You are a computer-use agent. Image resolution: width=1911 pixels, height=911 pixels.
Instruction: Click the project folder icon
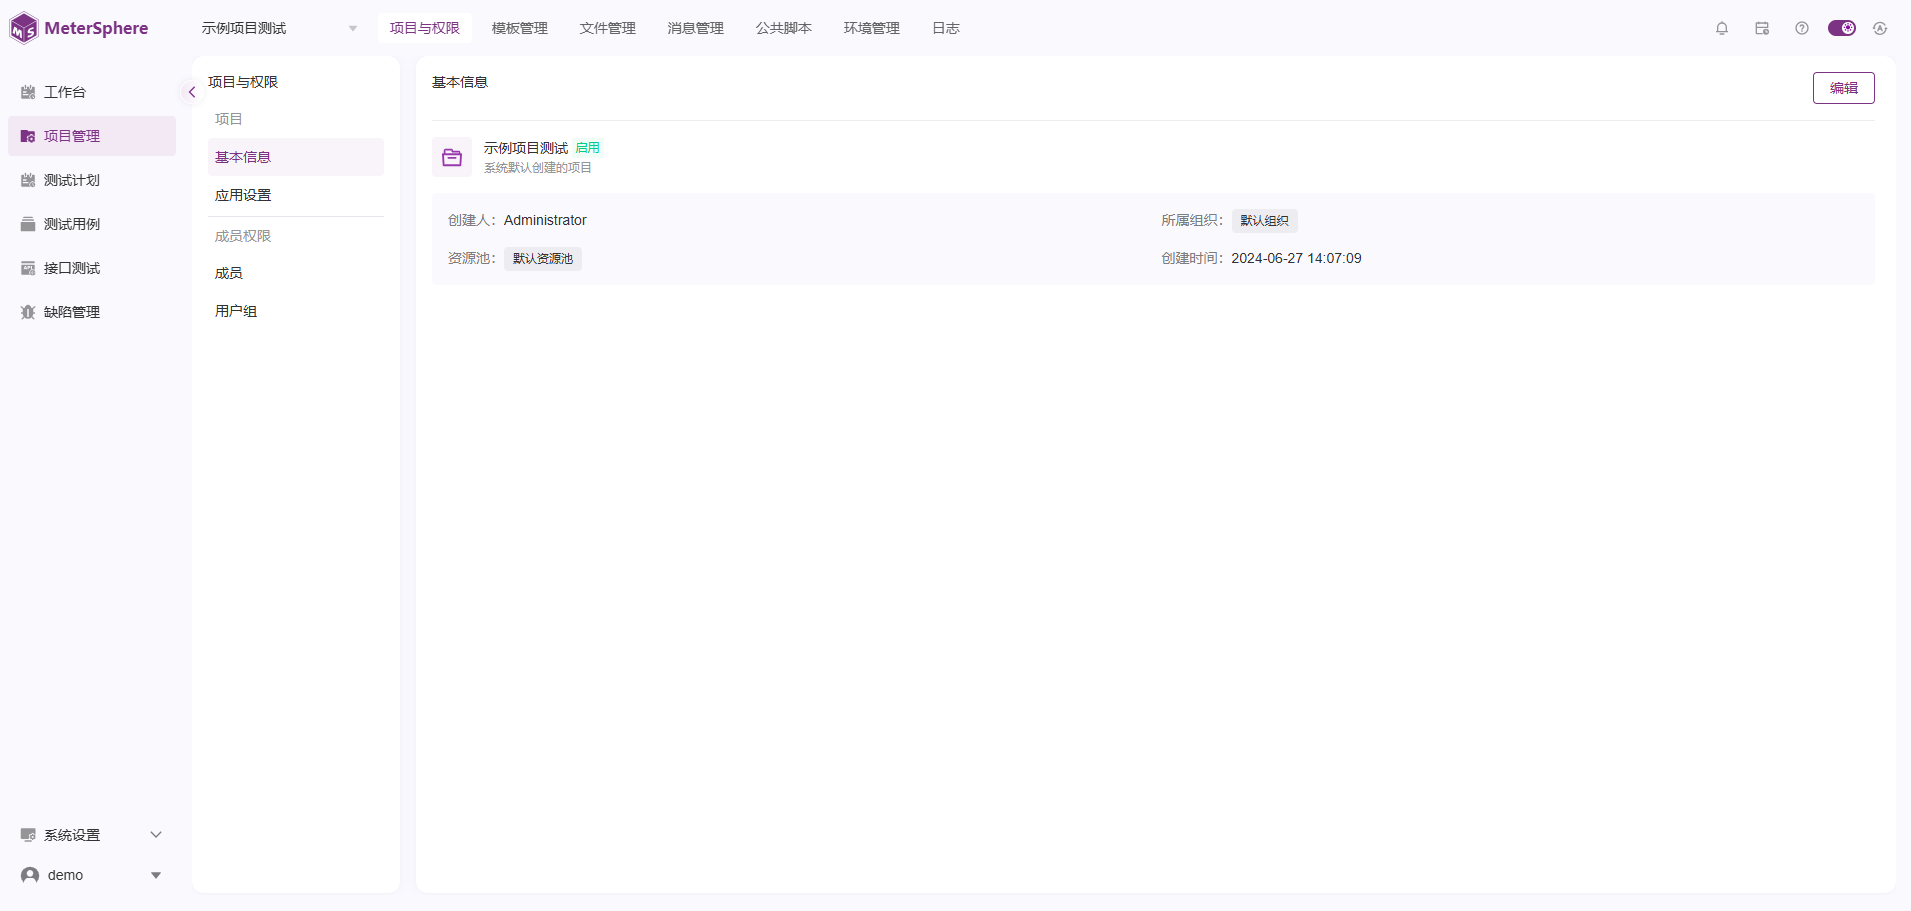pyautogui.click(x=452, y=157)
